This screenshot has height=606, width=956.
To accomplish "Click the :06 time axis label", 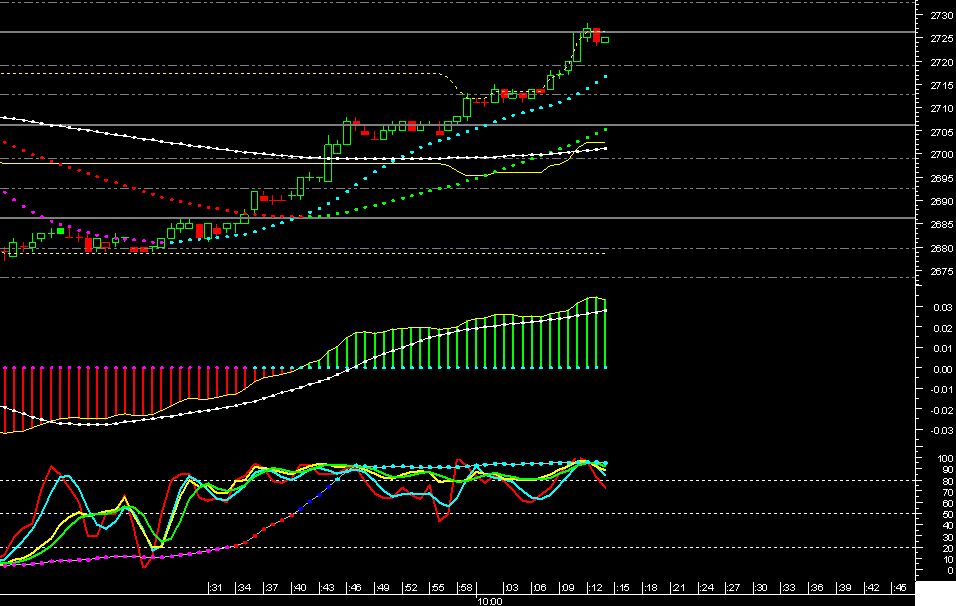I will [x=540, y=588].
